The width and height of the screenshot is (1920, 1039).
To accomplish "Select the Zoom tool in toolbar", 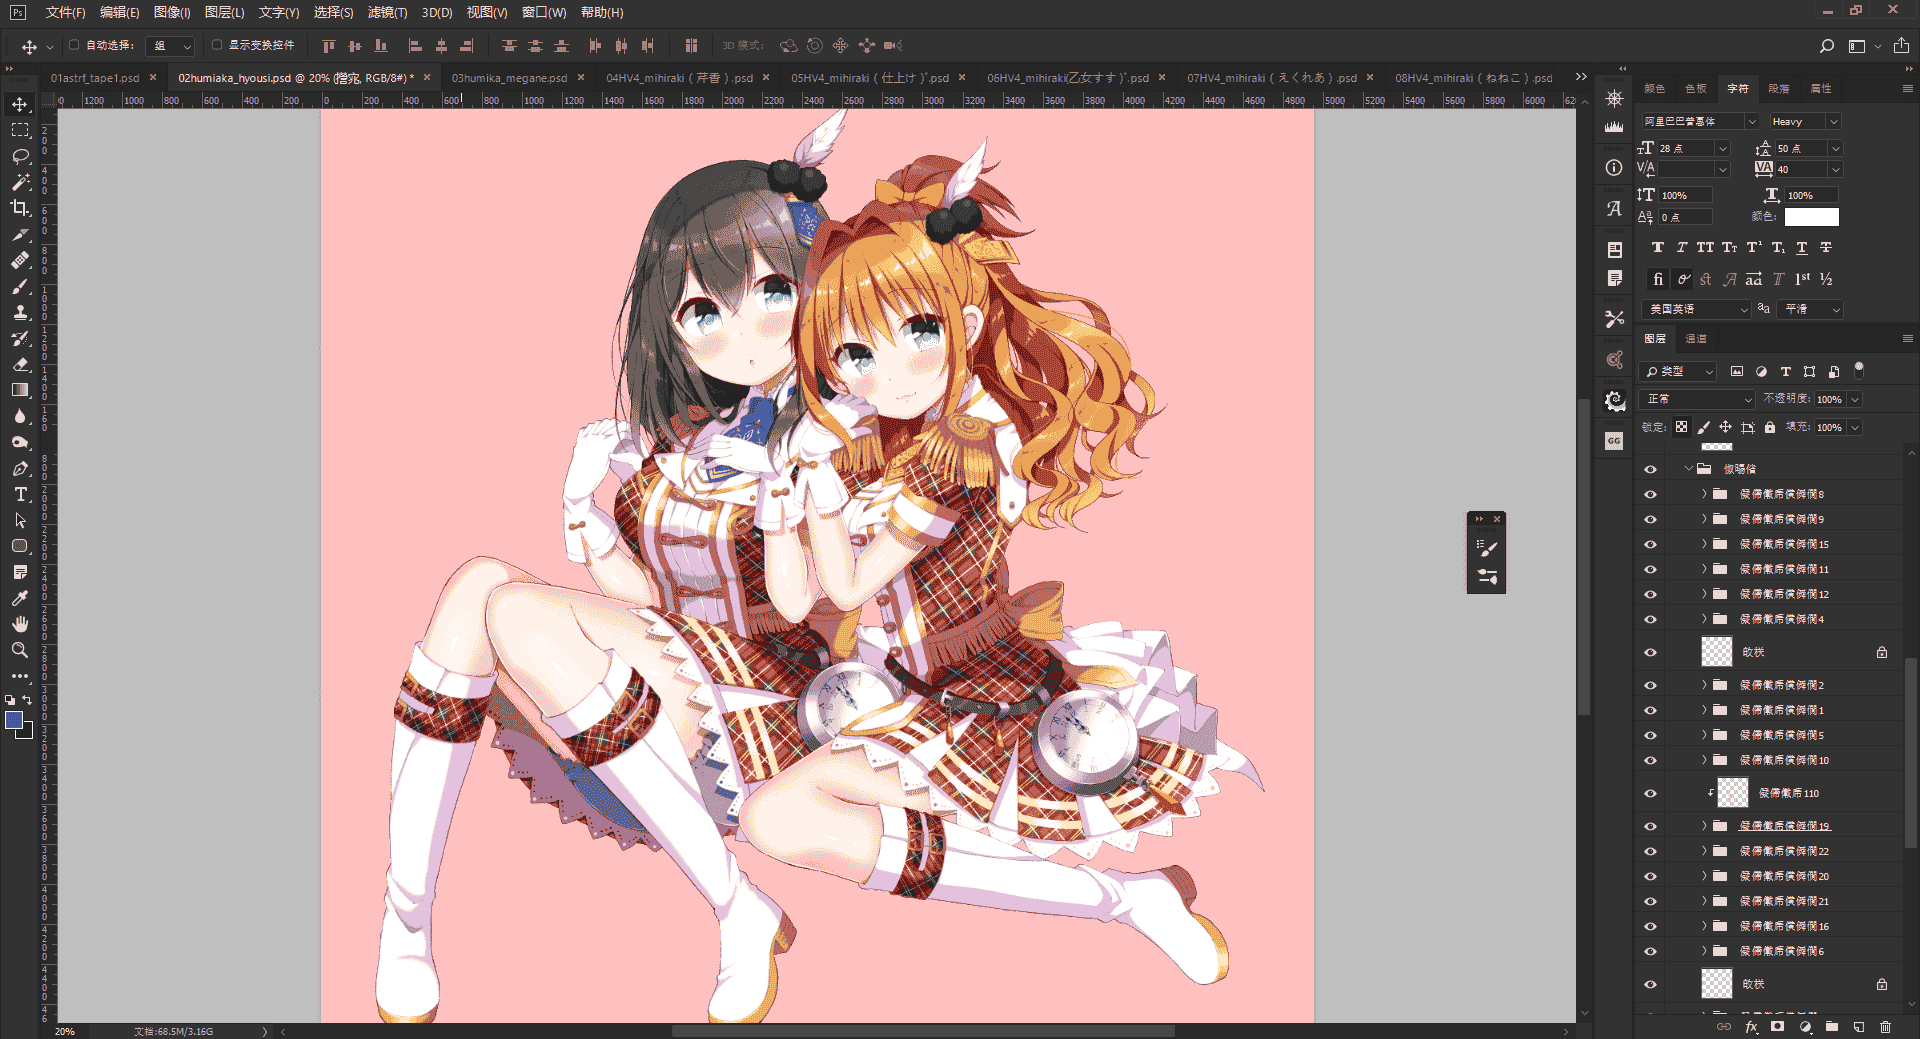I will pyautogui.click(x=20, y=650).
